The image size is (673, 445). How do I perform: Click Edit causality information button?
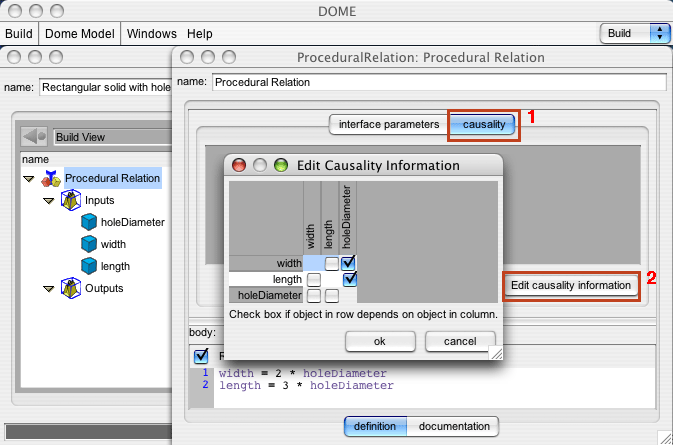click(571, 285)
